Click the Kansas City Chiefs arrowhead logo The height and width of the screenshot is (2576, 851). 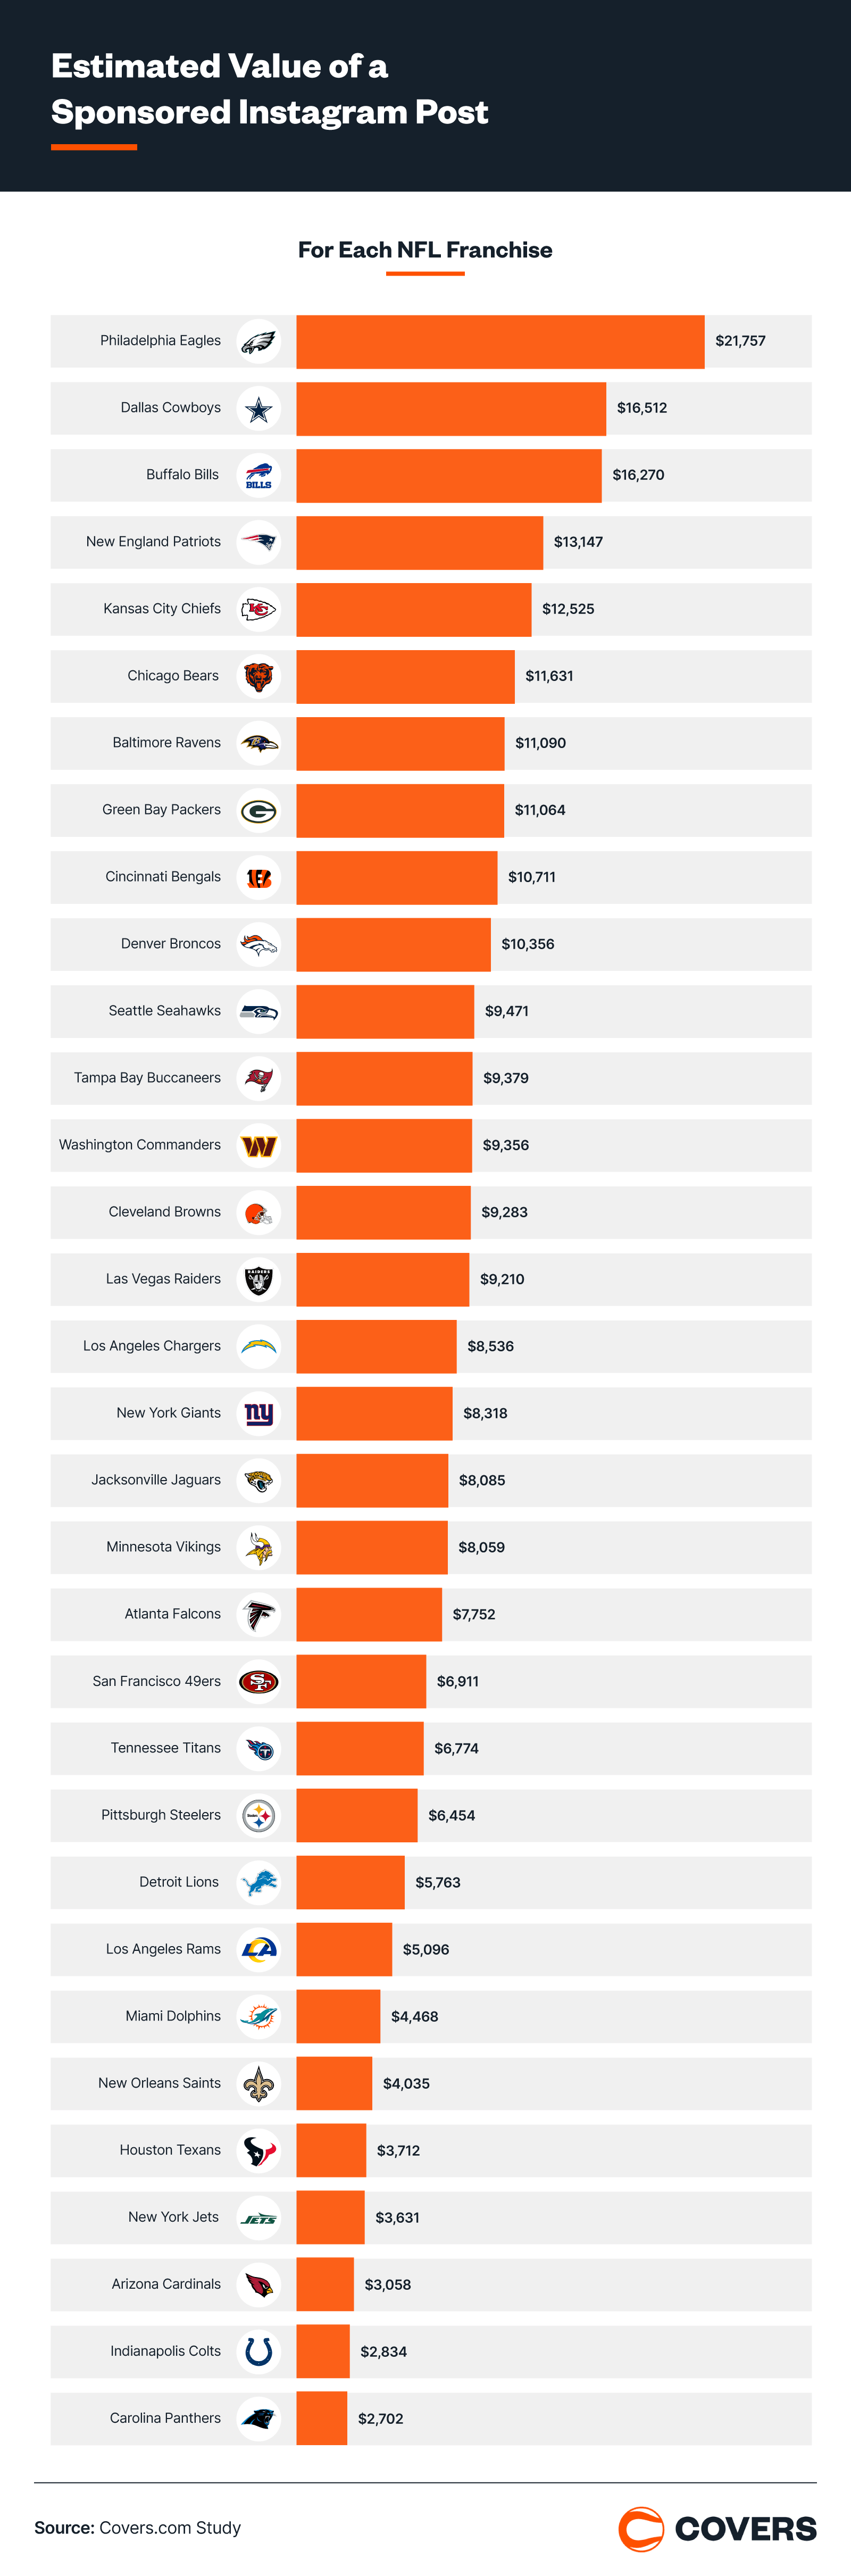(258, 609)
